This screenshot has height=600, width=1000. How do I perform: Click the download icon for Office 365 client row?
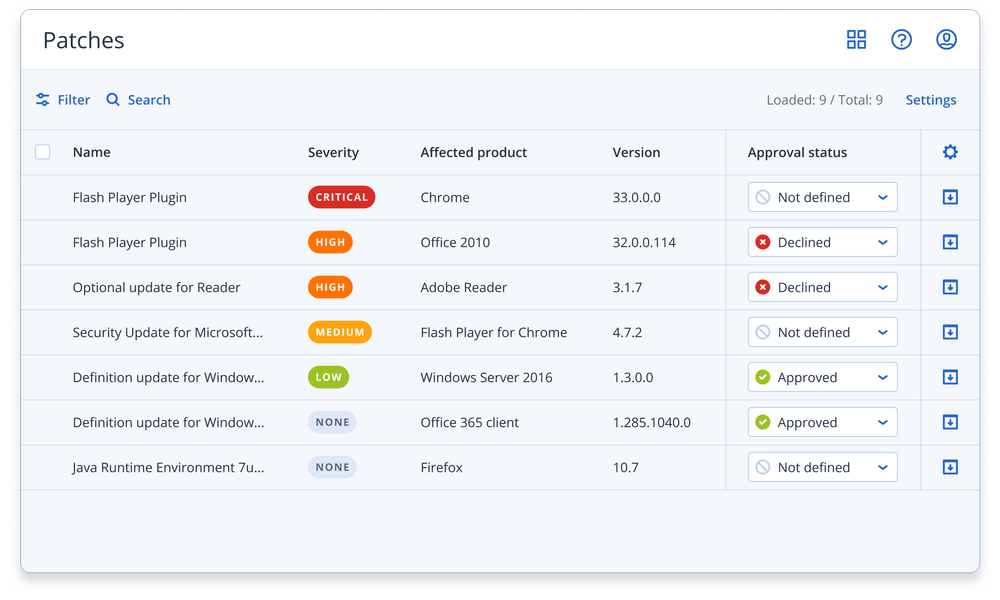[x=950, y=422]
